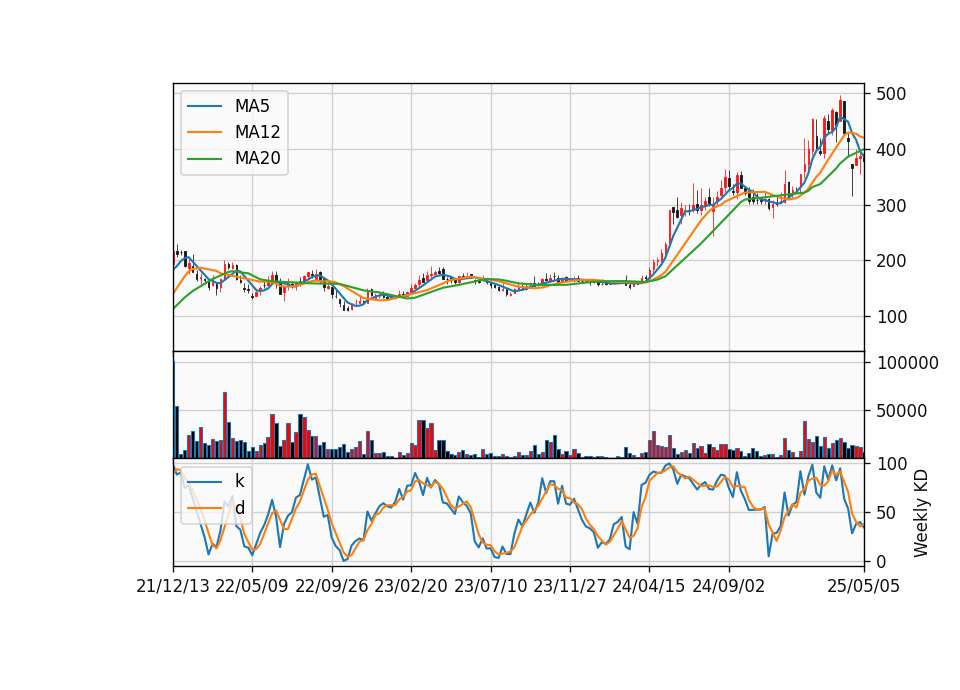The width and height of the screenshot is (960, 690).
Task: Click the 50000 volume axis label
Action: pyautogui.click(x=901, y=411)
